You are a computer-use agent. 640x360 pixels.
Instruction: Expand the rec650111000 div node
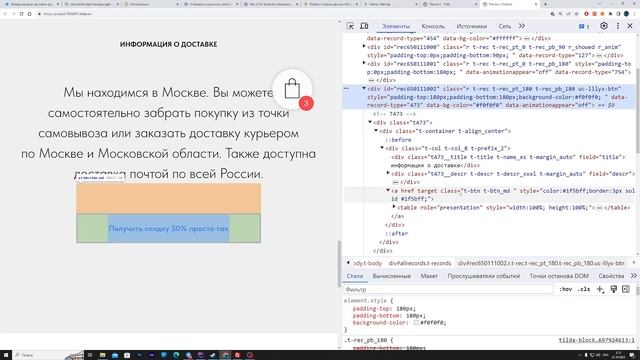pos(364,47)
